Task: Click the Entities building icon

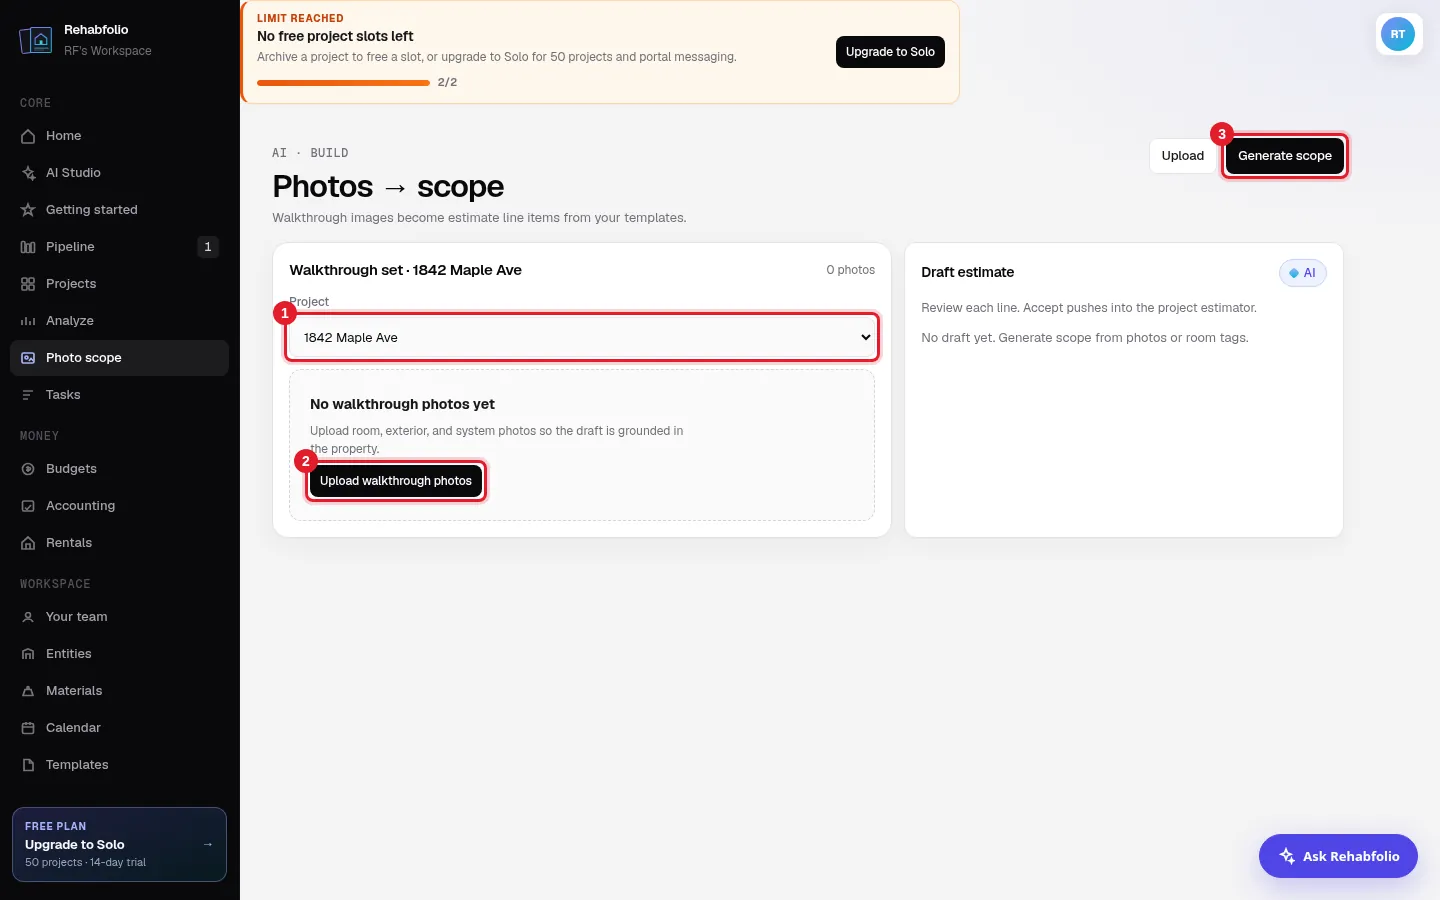Action: 28,654
